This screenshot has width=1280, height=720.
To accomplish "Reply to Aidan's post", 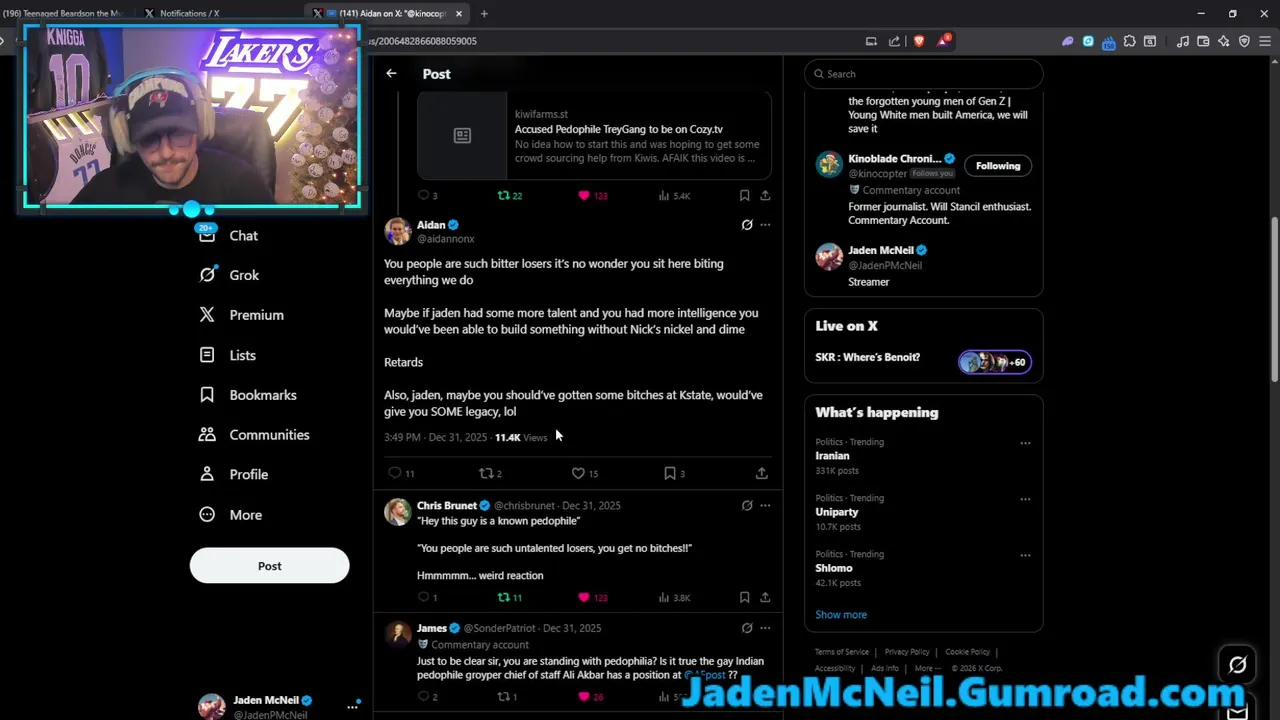I will point(395,473).
